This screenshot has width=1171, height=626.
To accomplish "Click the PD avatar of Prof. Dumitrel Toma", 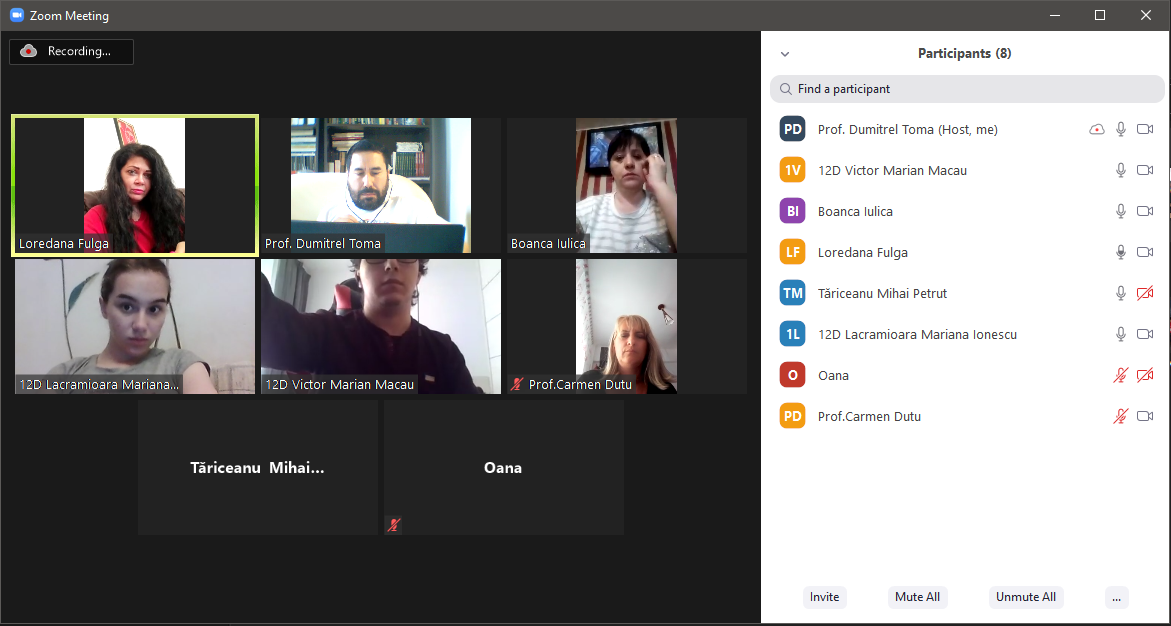I will pos(792,129).
